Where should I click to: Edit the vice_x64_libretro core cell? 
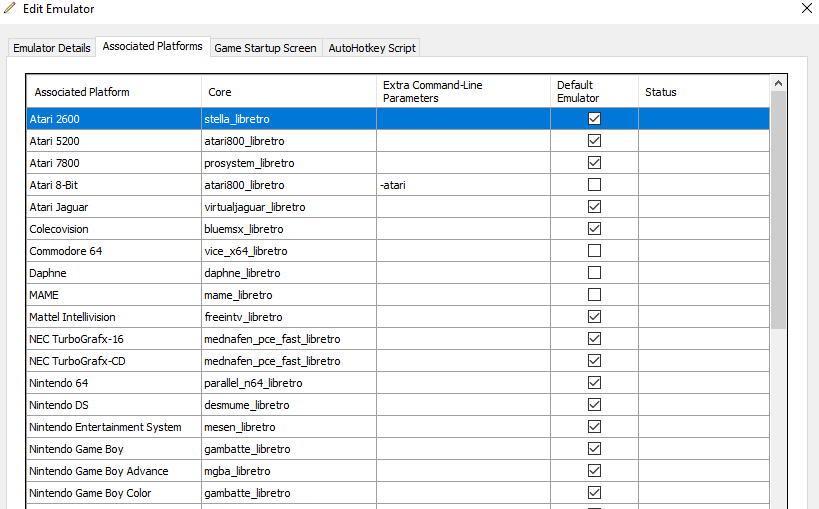coord(289,250)
